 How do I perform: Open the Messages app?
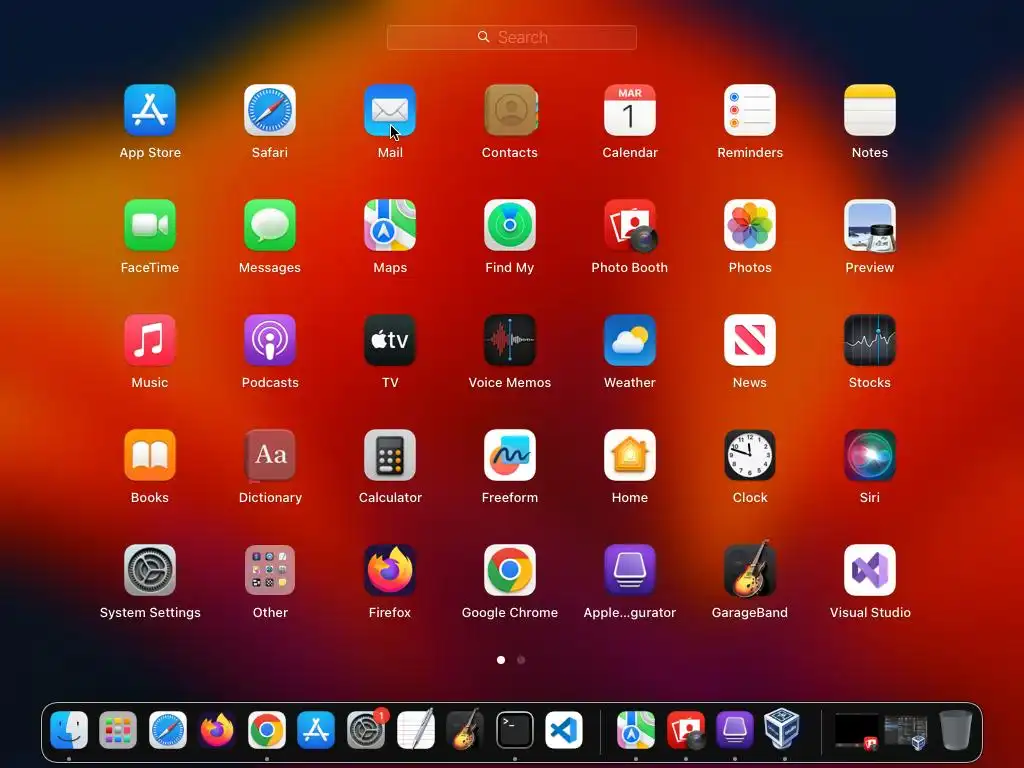270,225
